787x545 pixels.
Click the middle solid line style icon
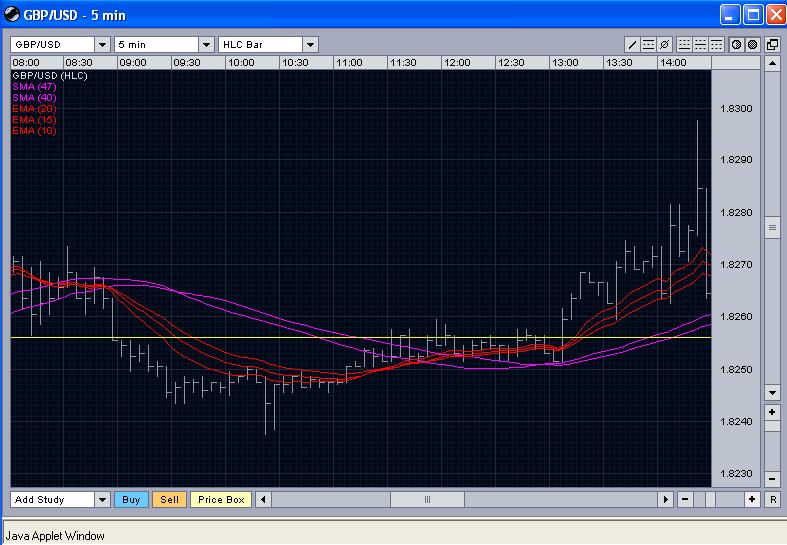click(700, 45)
